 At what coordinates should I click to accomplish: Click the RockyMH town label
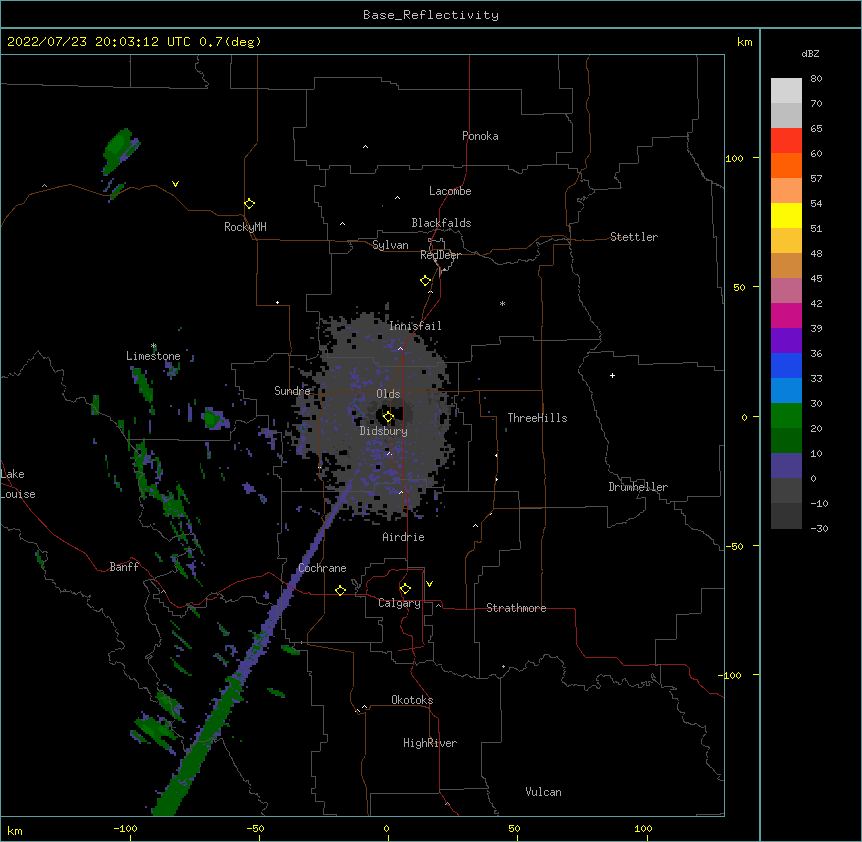[245, 227]
